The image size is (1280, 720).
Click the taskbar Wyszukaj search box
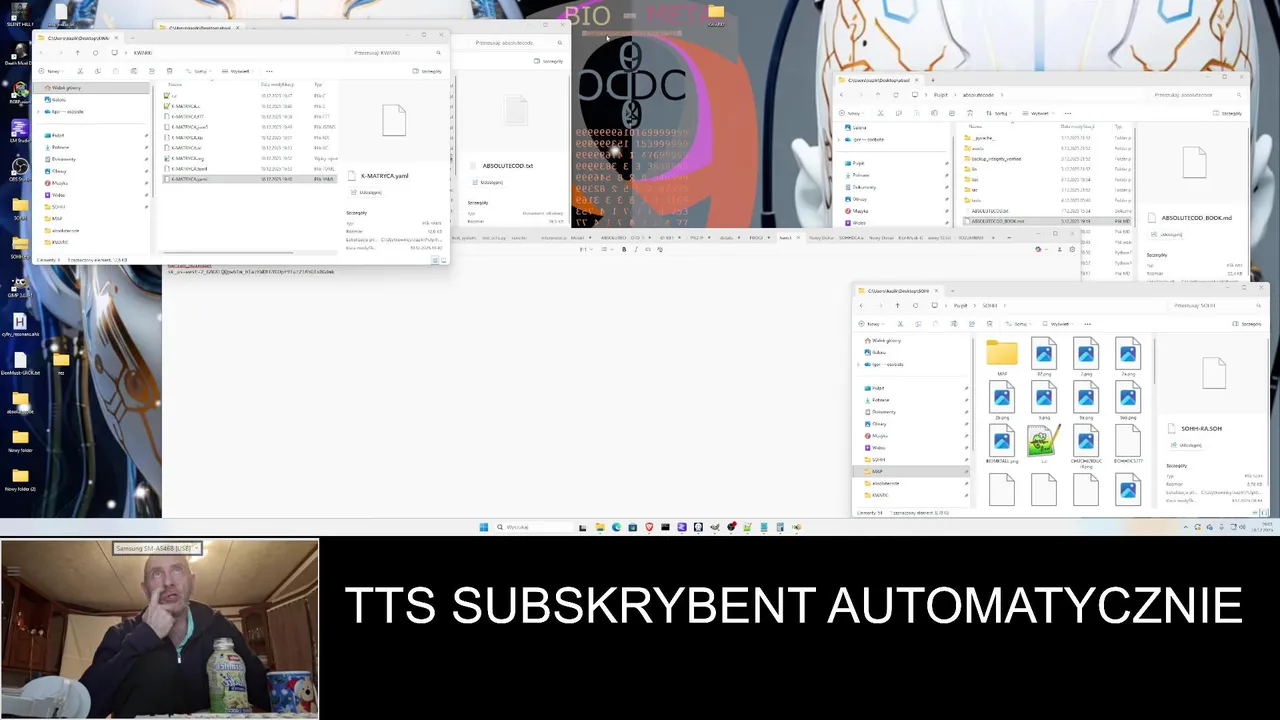(533, 527)
